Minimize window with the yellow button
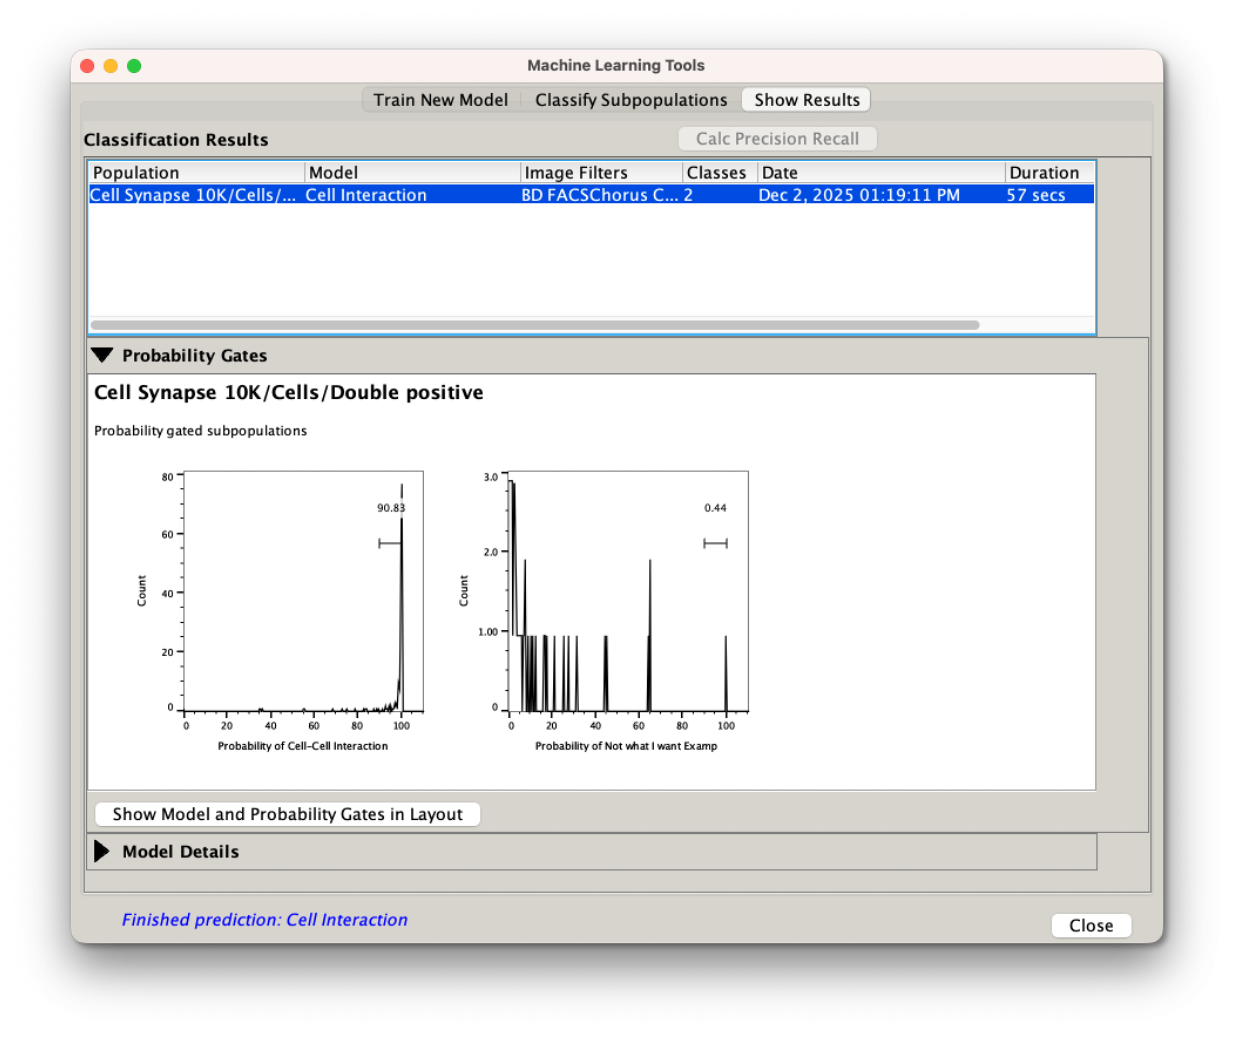This screenshot has height=1044, width=1242. tap(111, 66)
